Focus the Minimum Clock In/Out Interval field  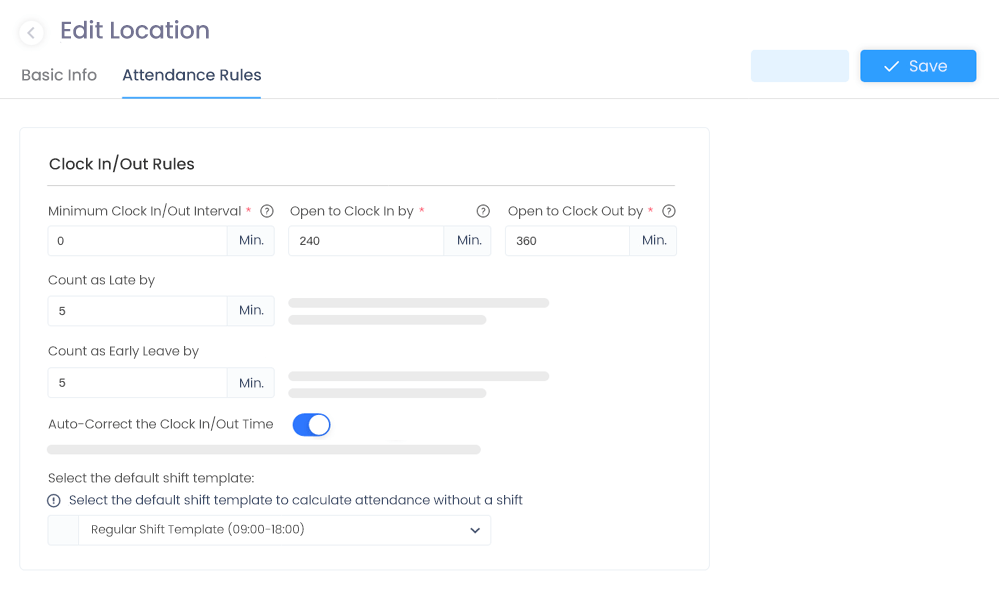click(x=138, y=241)
